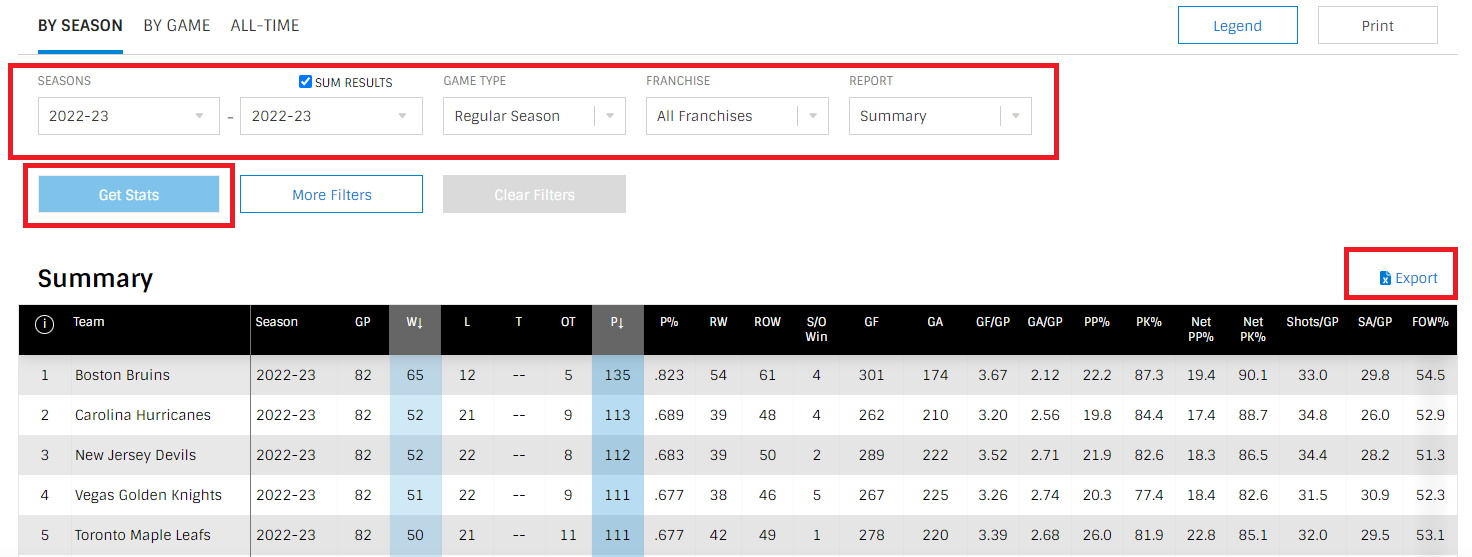
Task: Select the By Season tab
Action: (80, 26)
